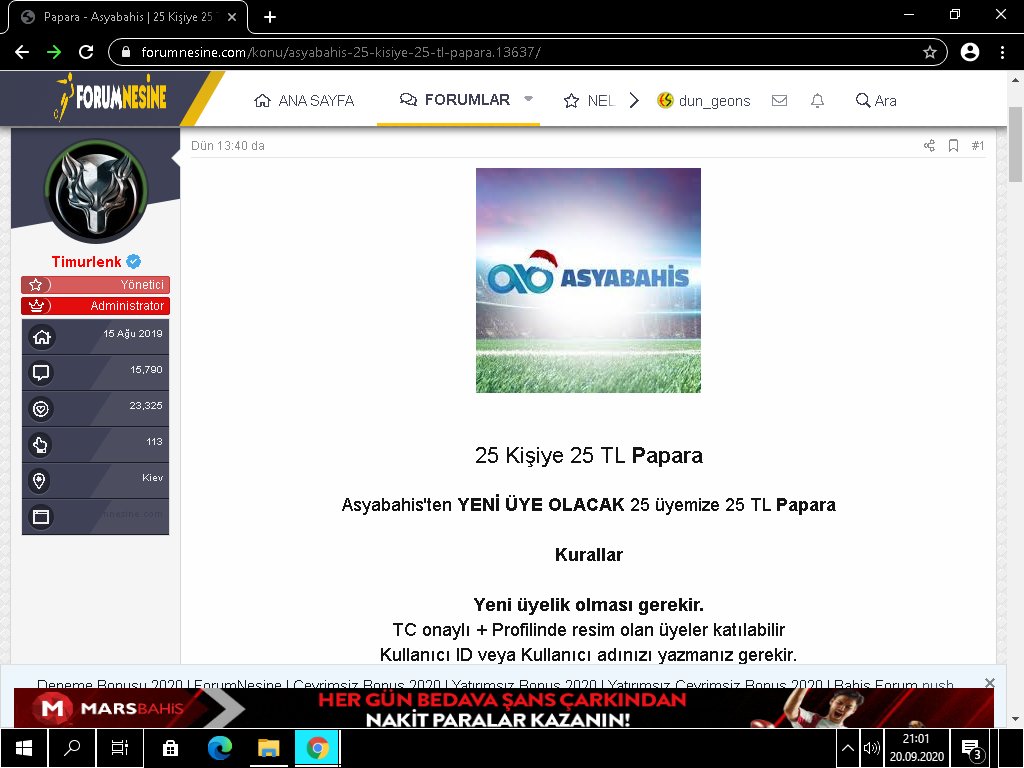Open the NEL starred nav item
The image size is (1024, 768).
tap(588, 101)
